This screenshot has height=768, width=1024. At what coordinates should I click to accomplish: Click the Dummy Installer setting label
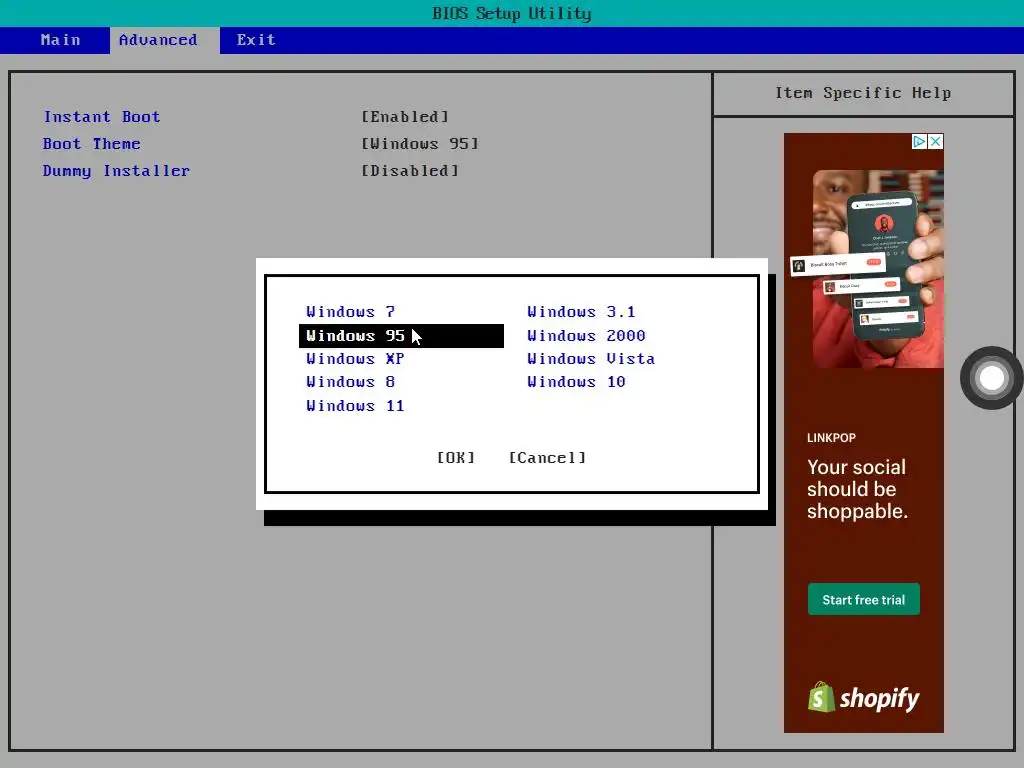(116, 171)
